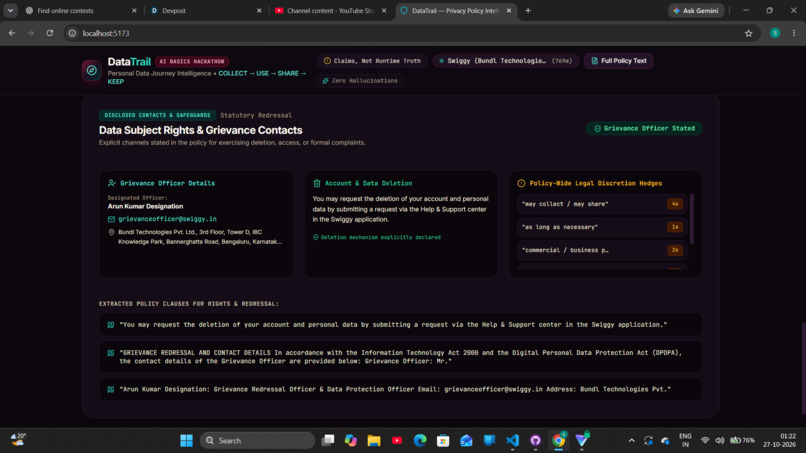806x453 pixels.
Task: Open YouTube app from taskbar
Action: click(x=397, y=441)
